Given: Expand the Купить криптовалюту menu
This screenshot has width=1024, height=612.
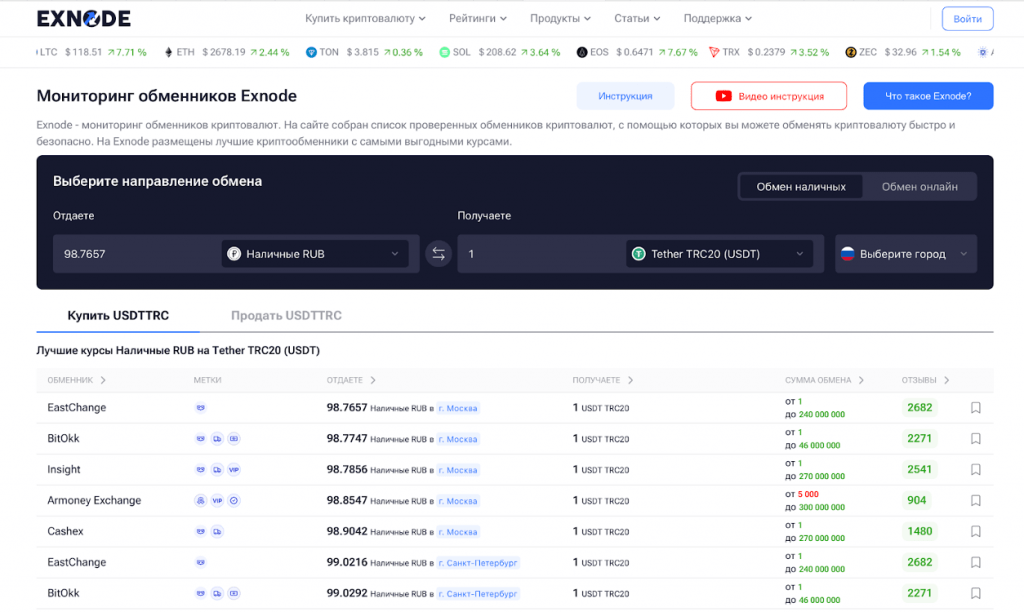Looking at the screenshot, I should point(365,18).
